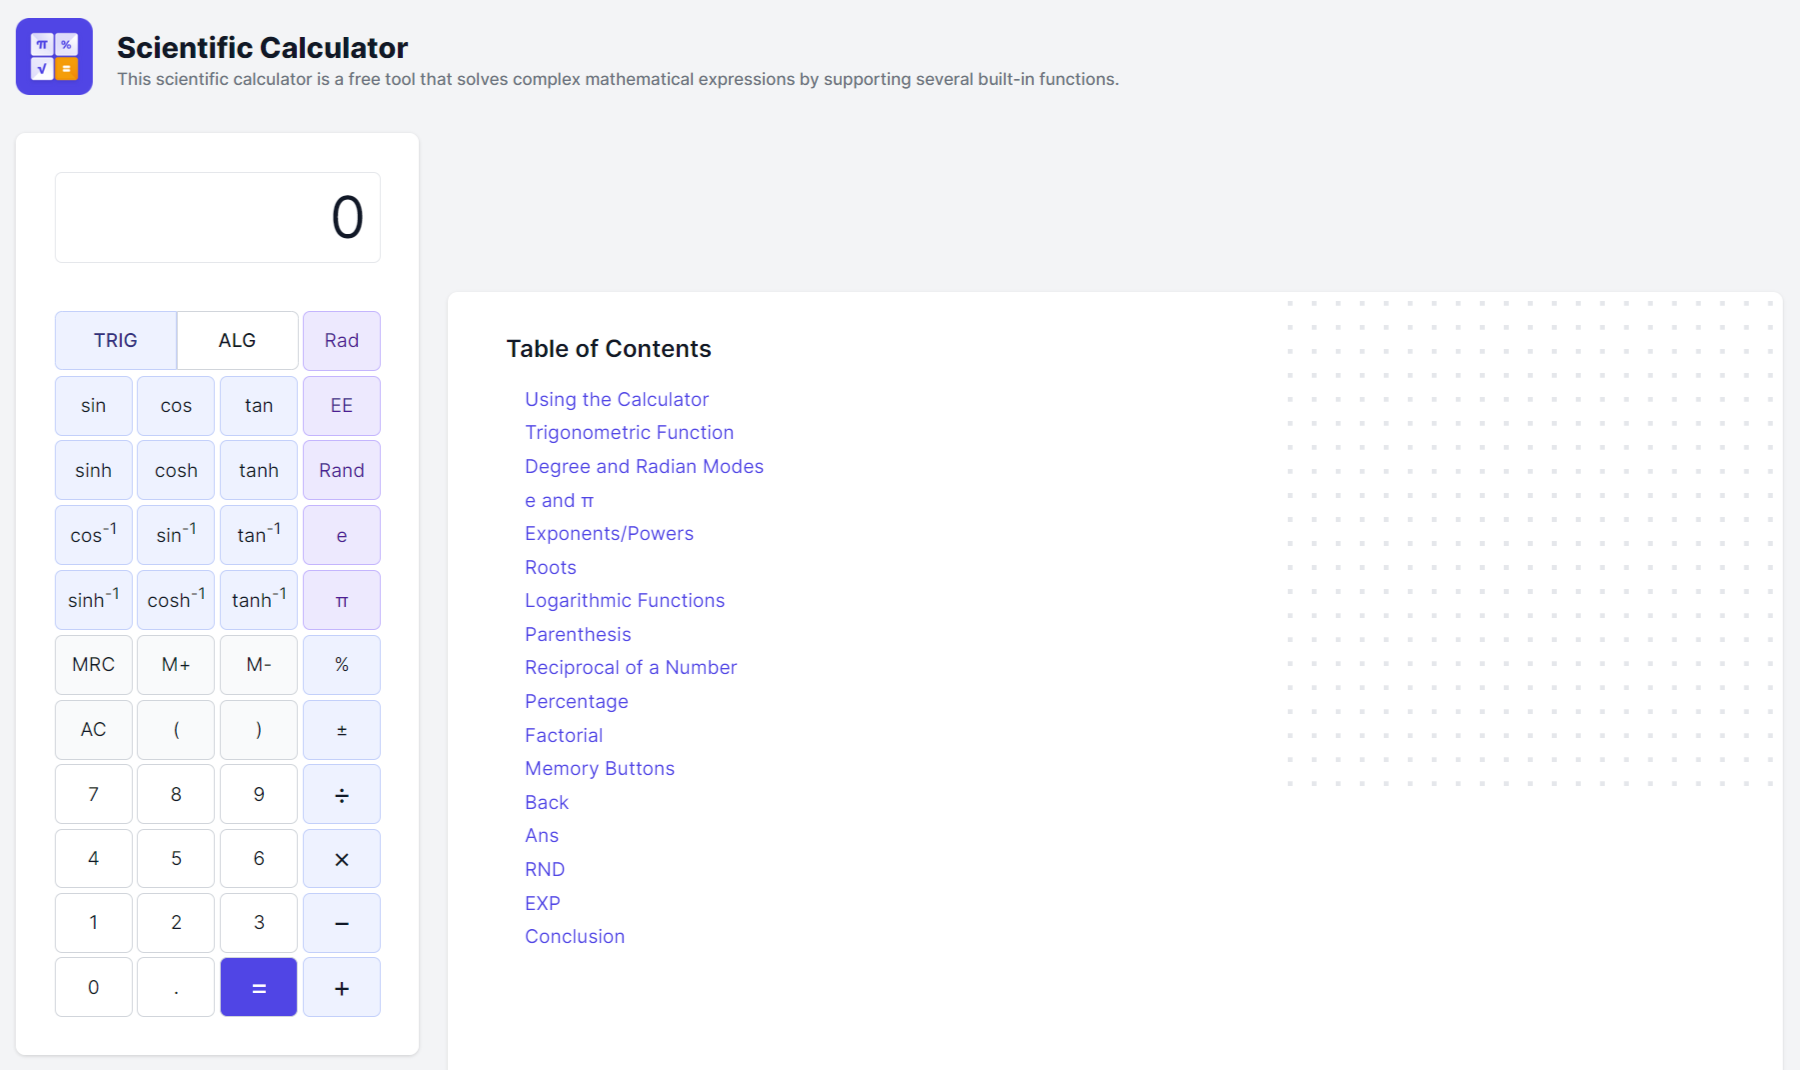The width and height of the screenshot is (1800, 1070).
Task: Switch to the ALG tab
Action: [x=237, y=341]
